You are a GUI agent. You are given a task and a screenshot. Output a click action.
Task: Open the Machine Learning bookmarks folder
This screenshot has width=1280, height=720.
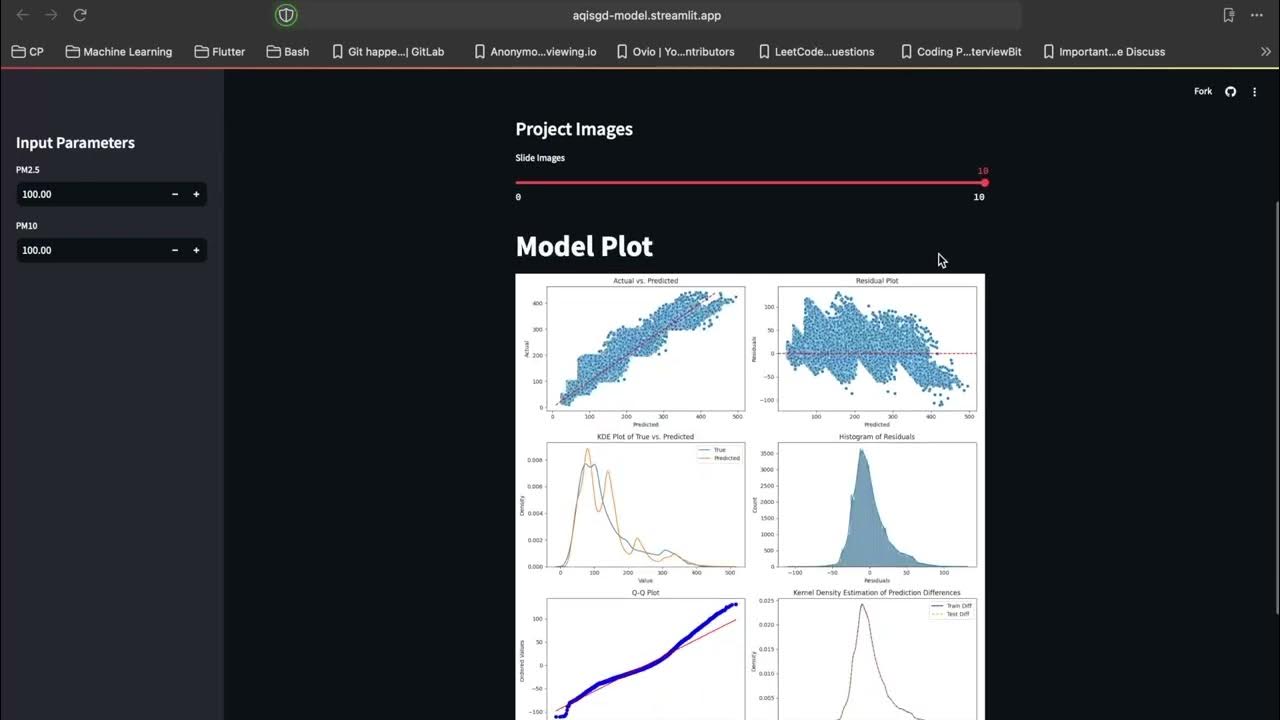click(118, 51)
